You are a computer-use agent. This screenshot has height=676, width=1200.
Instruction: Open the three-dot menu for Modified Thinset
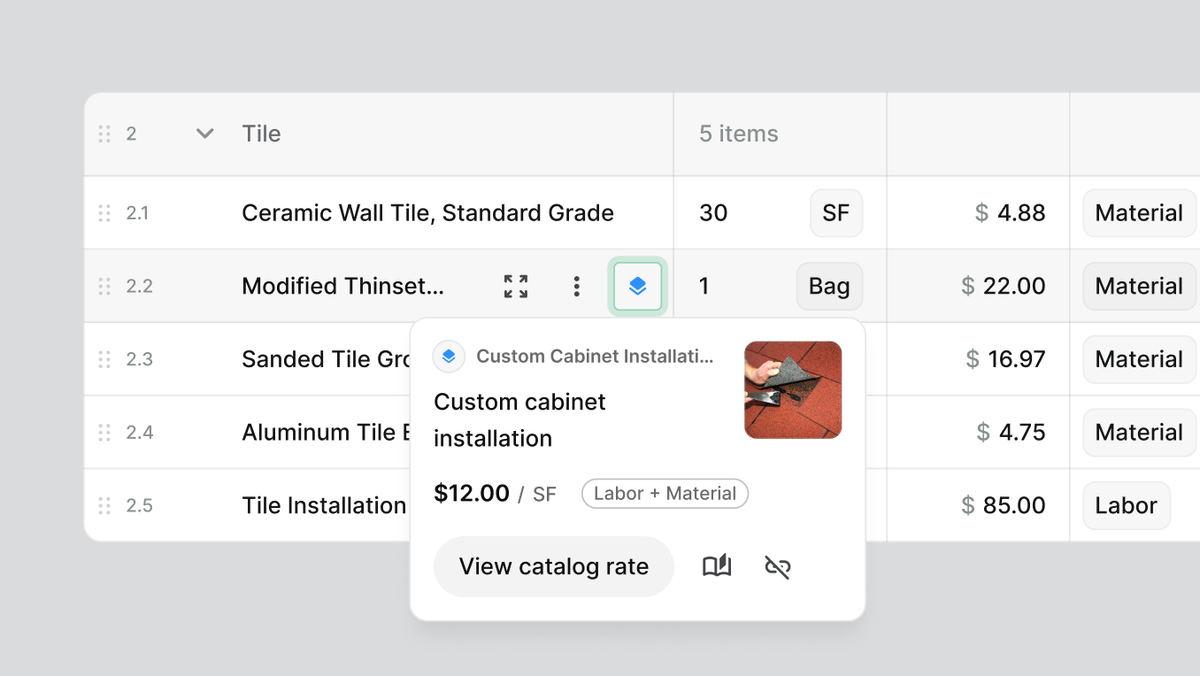576,286
